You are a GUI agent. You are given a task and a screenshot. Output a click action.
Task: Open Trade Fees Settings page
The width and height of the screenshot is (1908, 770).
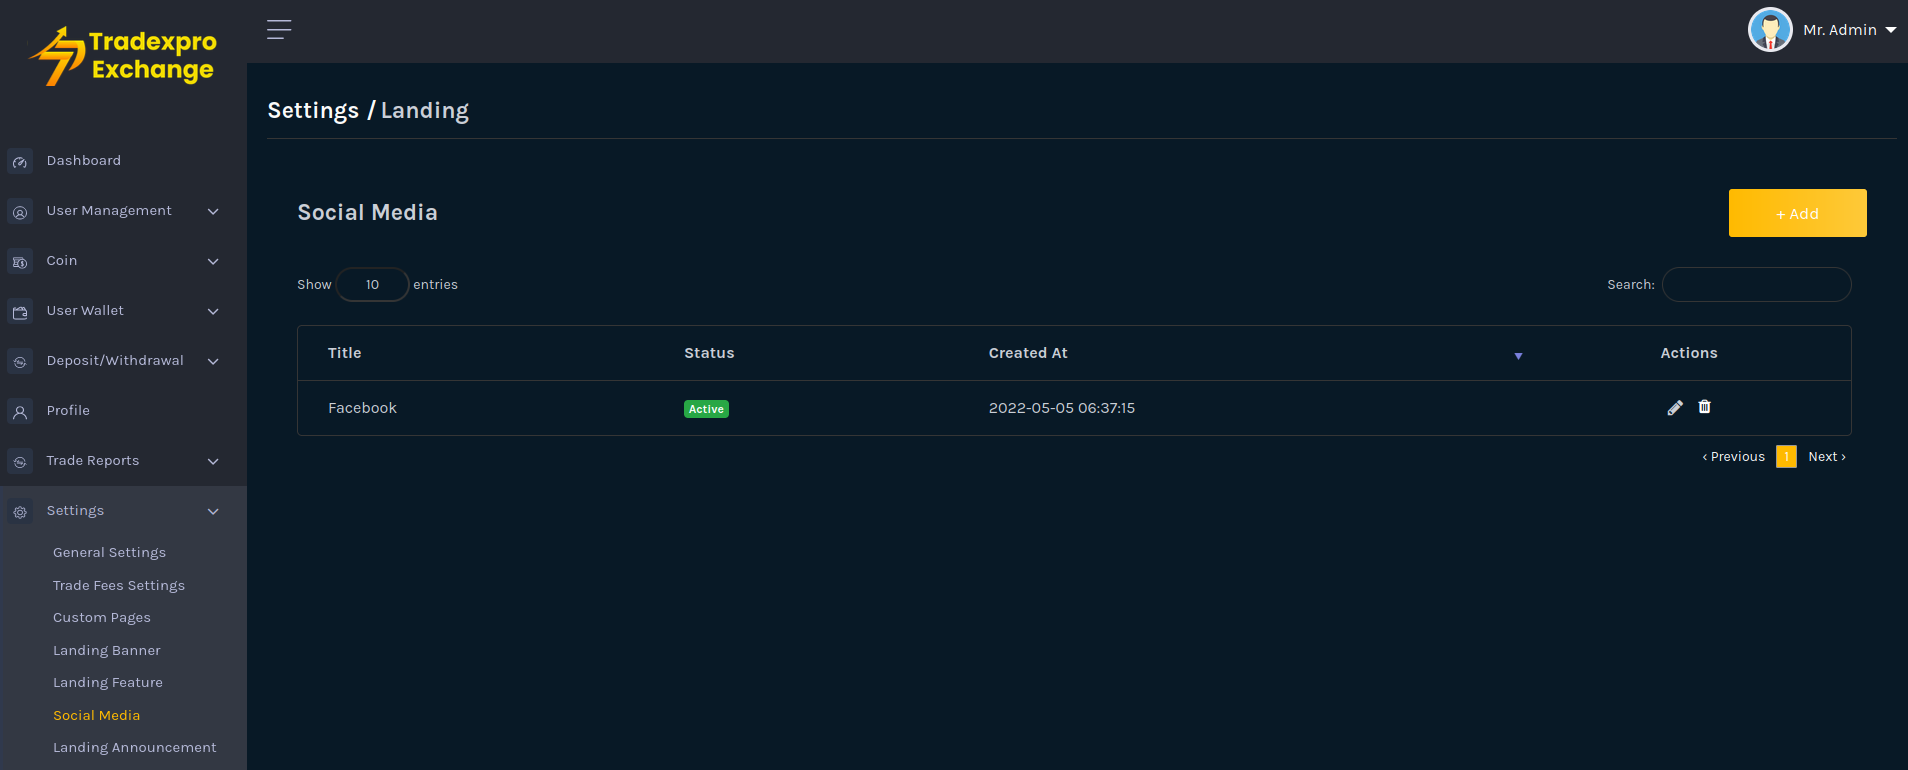pyautogui.click(x=118, y=586)
